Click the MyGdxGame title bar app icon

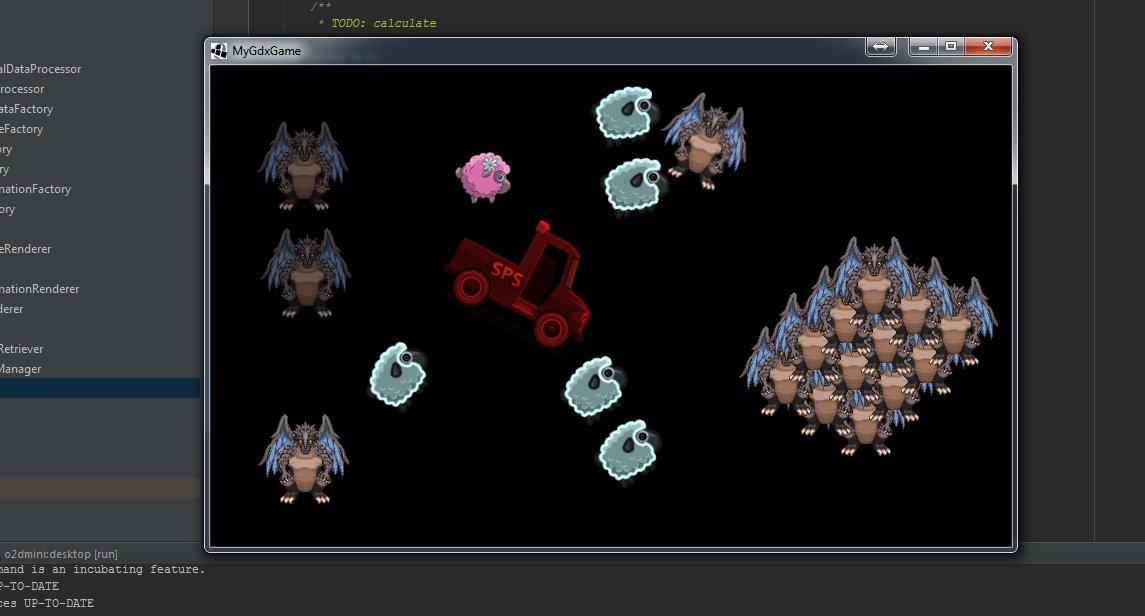pos(219,50)
